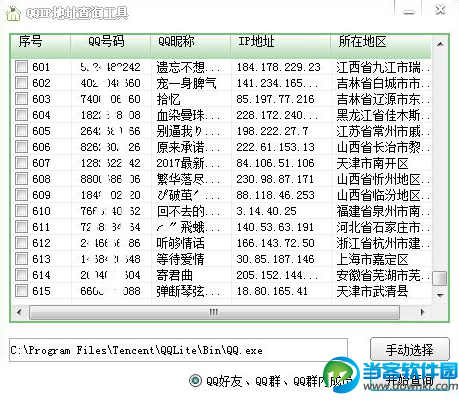Click the vertical scrollbar up arrow

pos(440,44)
